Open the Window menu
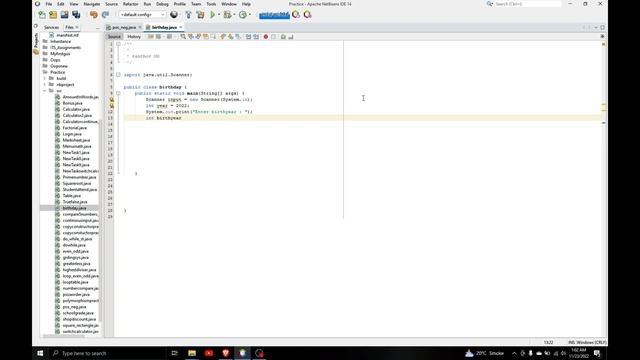The height and width of the screenshot is (360, 640). [x=229, y=4]
